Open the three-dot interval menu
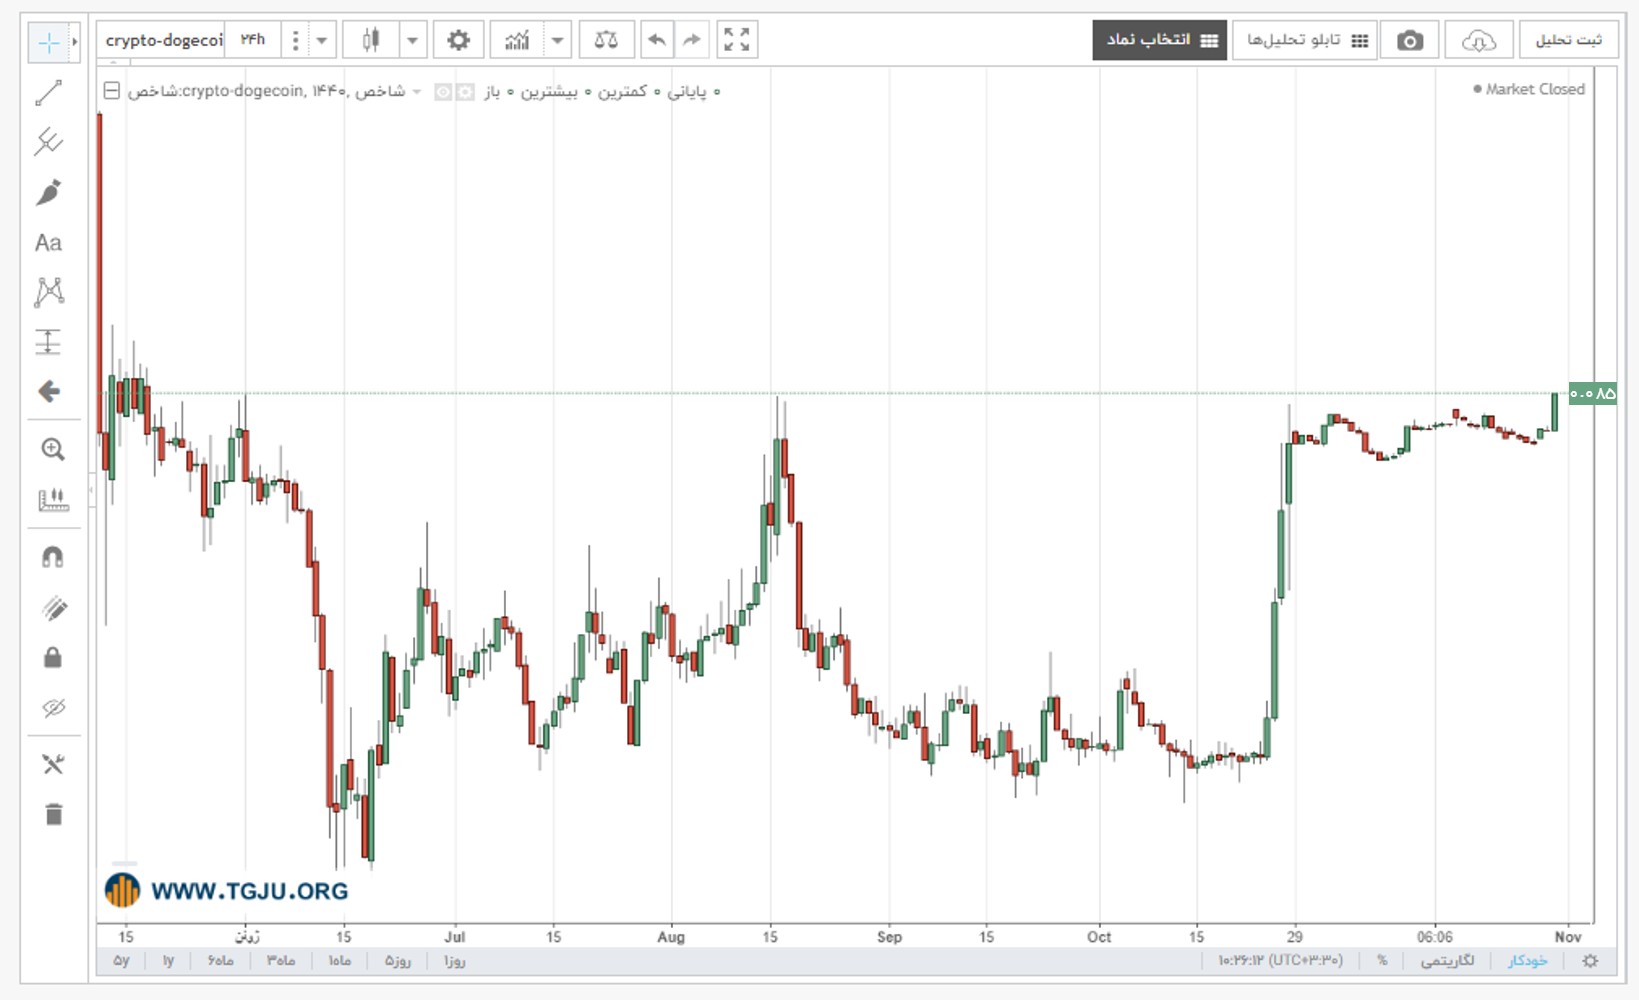This screenshot has width=1639, height=1000. (295, 41)
